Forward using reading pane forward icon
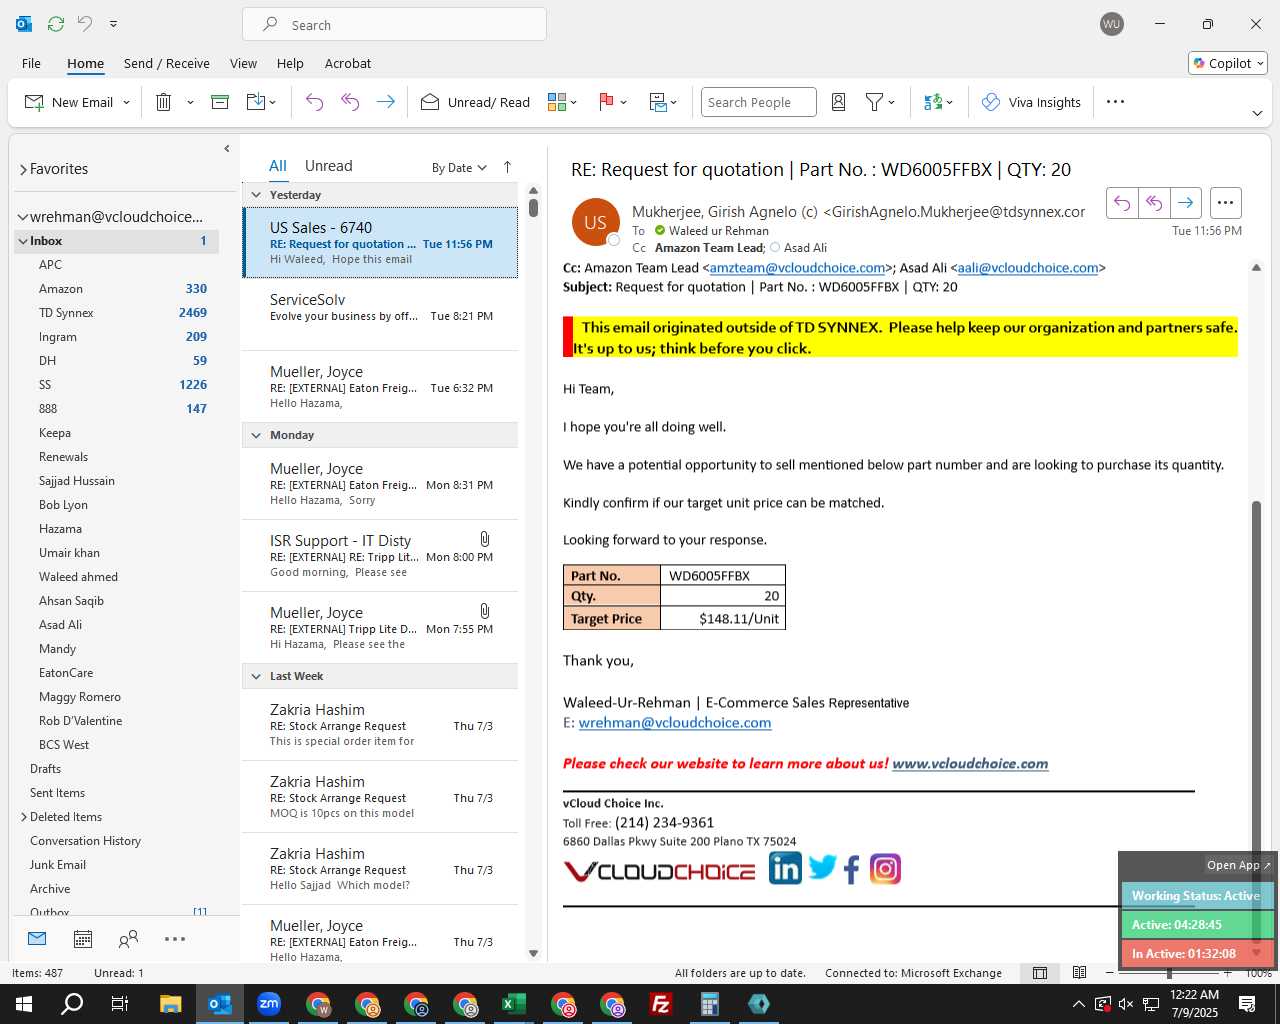This screenshot has height=1024, width=1280. coord(1185,203)
